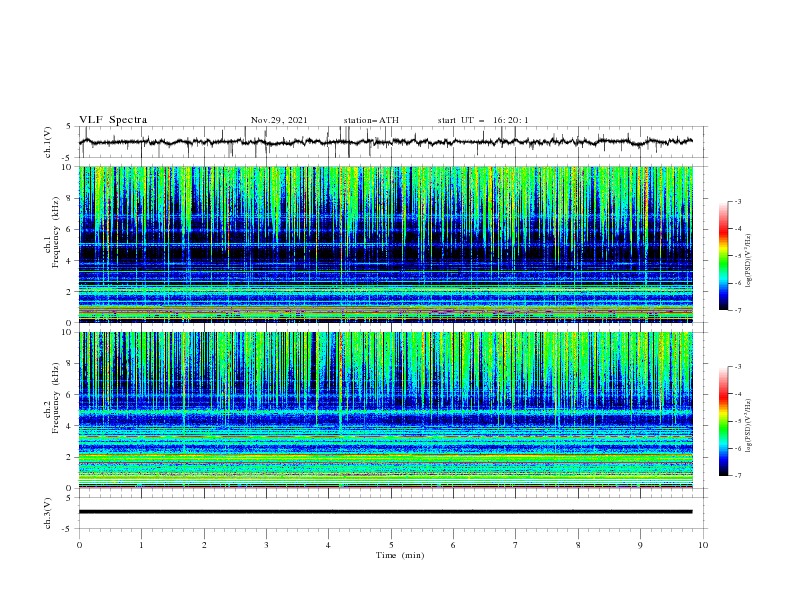Viewport: 792px width, 612px height.
Task: Click the ch.1 "log(PSD)(V²/Hz)" color bar title
Action: 748,261
